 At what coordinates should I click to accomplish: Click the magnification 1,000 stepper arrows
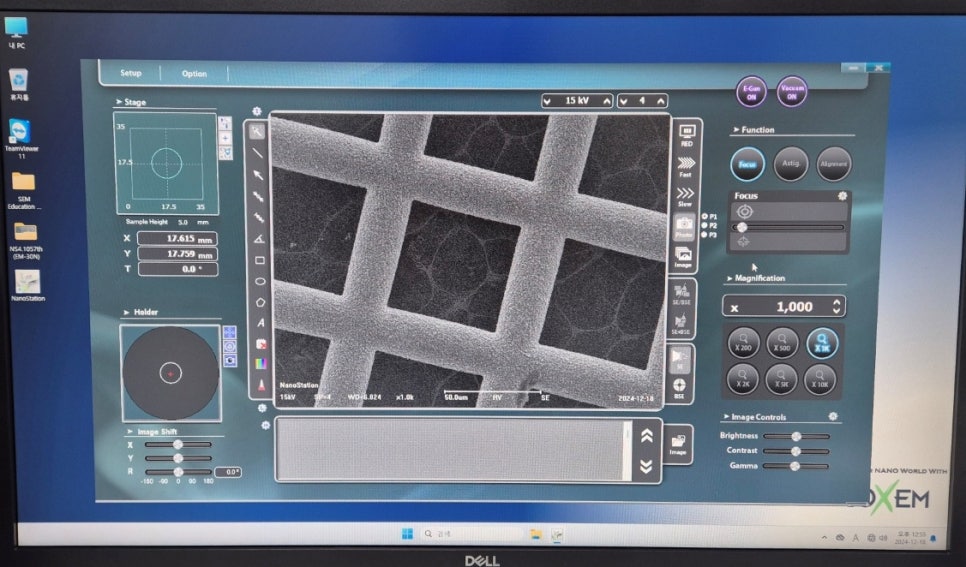coord(836,306)
